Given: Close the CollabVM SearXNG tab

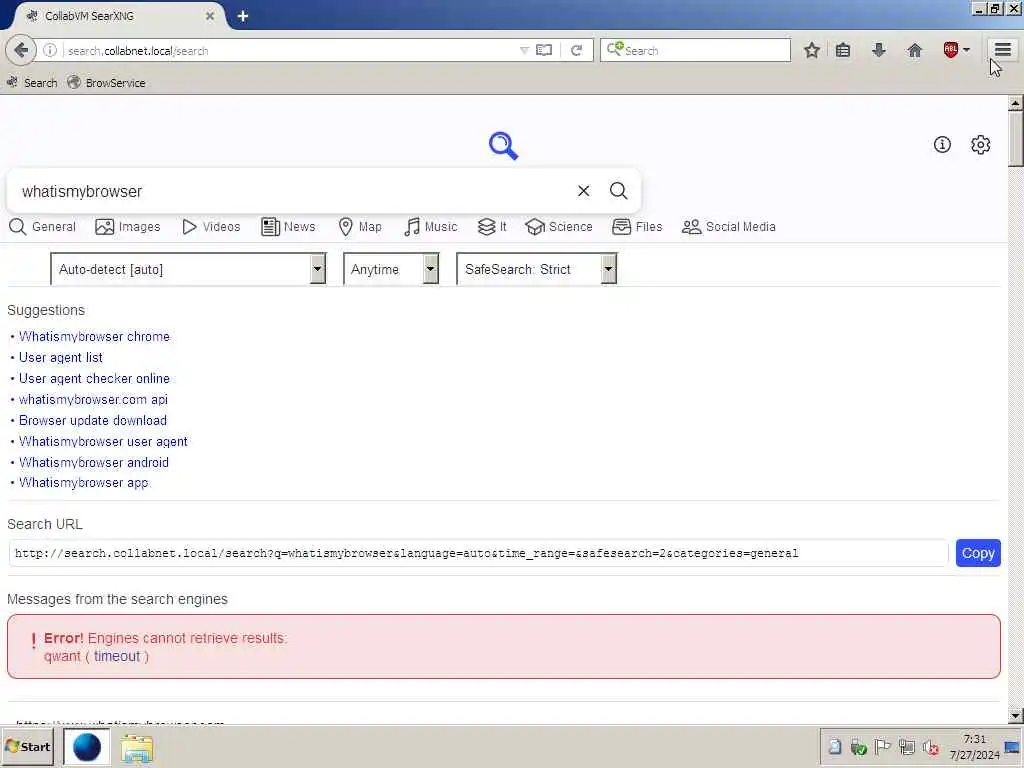Looking at the screenshot, I should click(x=210, y=16).
